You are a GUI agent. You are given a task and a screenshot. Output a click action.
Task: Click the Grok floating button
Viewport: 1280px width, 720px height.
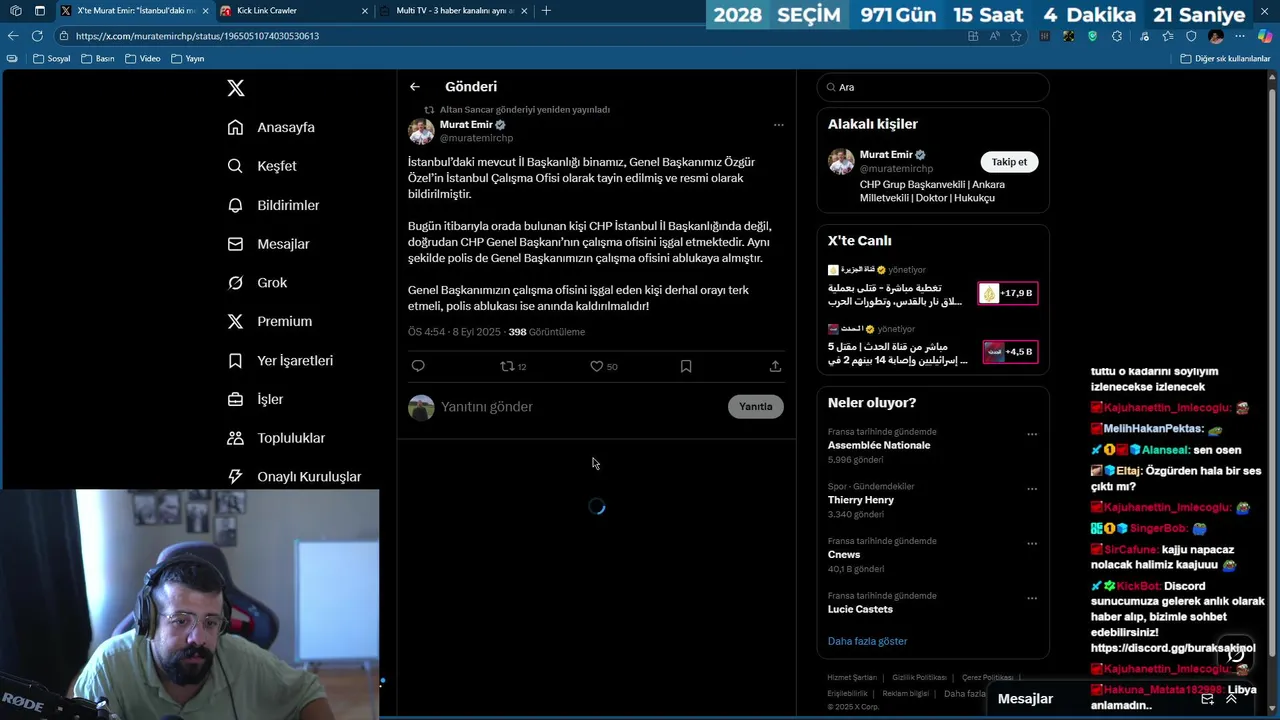tap(1236, 655)
